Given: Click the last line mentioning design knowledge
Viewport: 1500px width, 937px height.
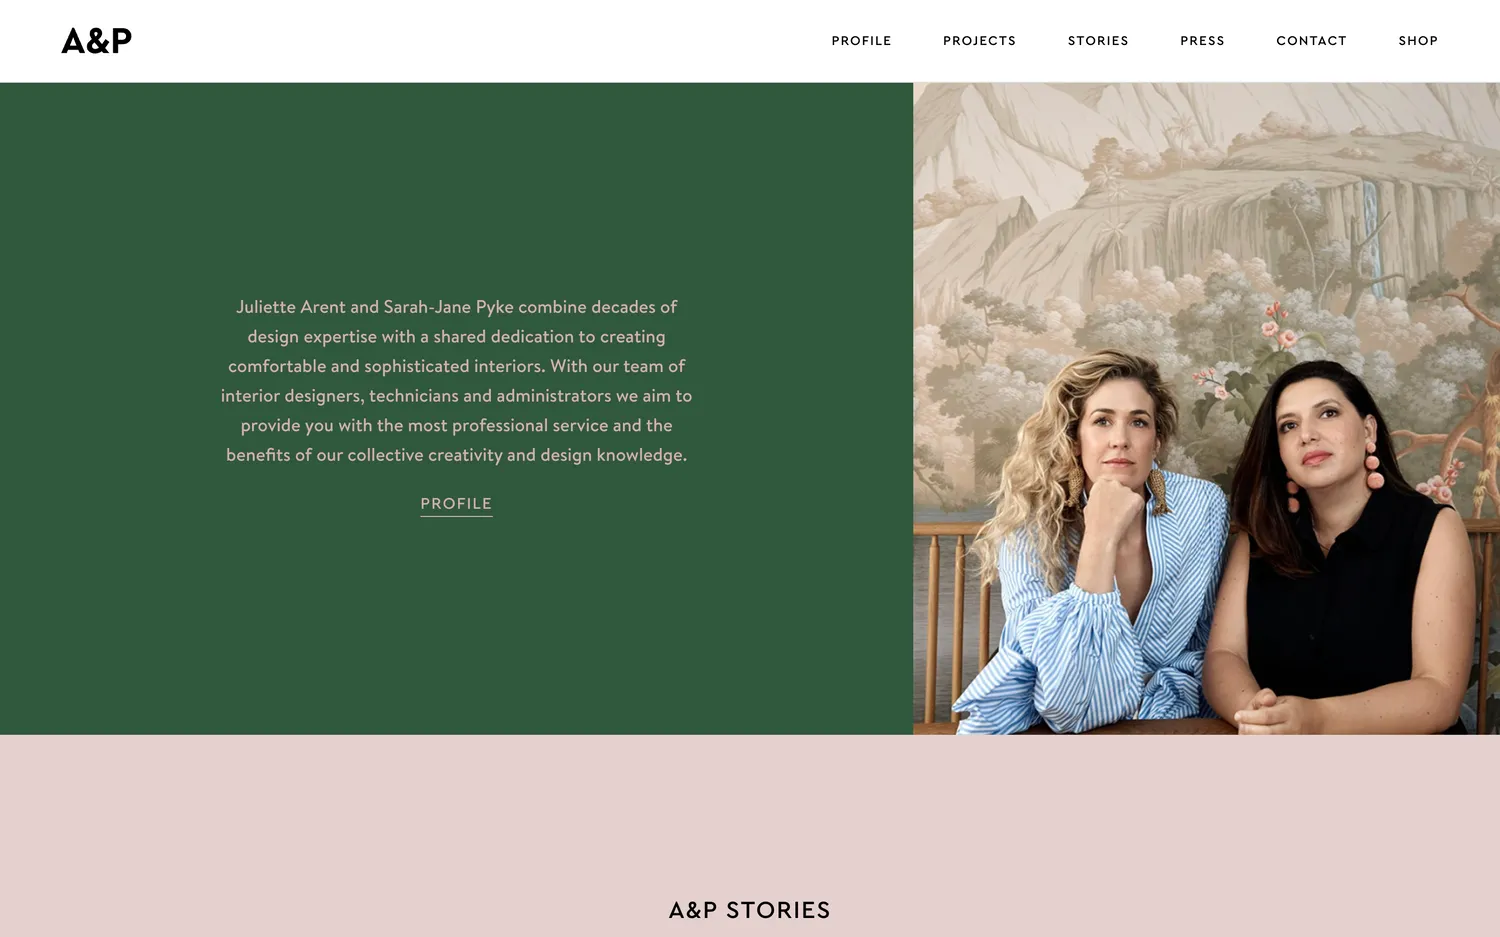Looking at the screenshot, I should click(456, 455).
